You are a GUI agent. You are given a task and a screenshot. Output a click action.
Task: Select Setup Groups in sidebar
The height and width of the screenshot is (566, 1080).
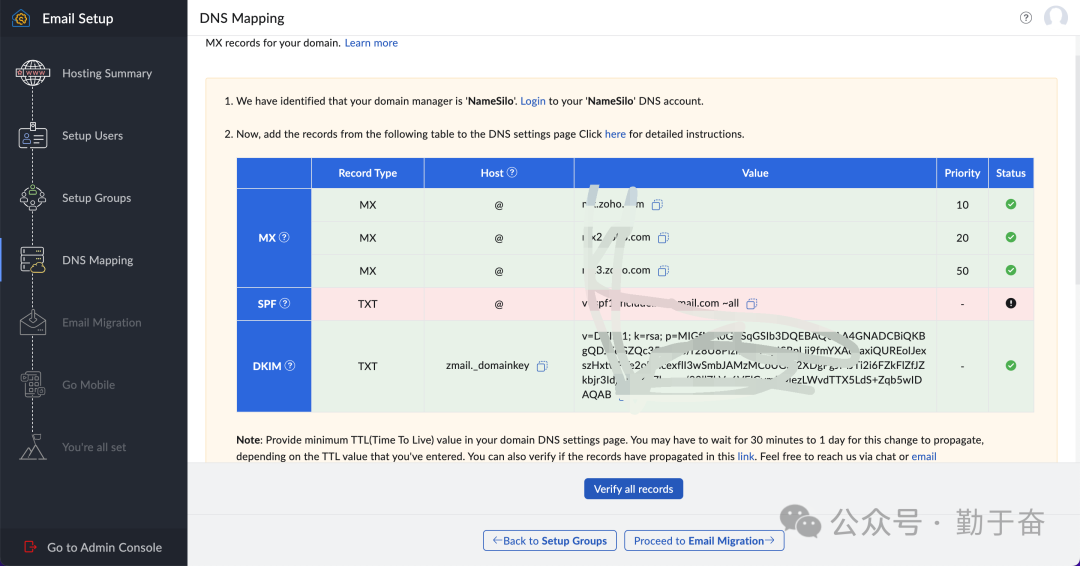[x=96, y=198]
